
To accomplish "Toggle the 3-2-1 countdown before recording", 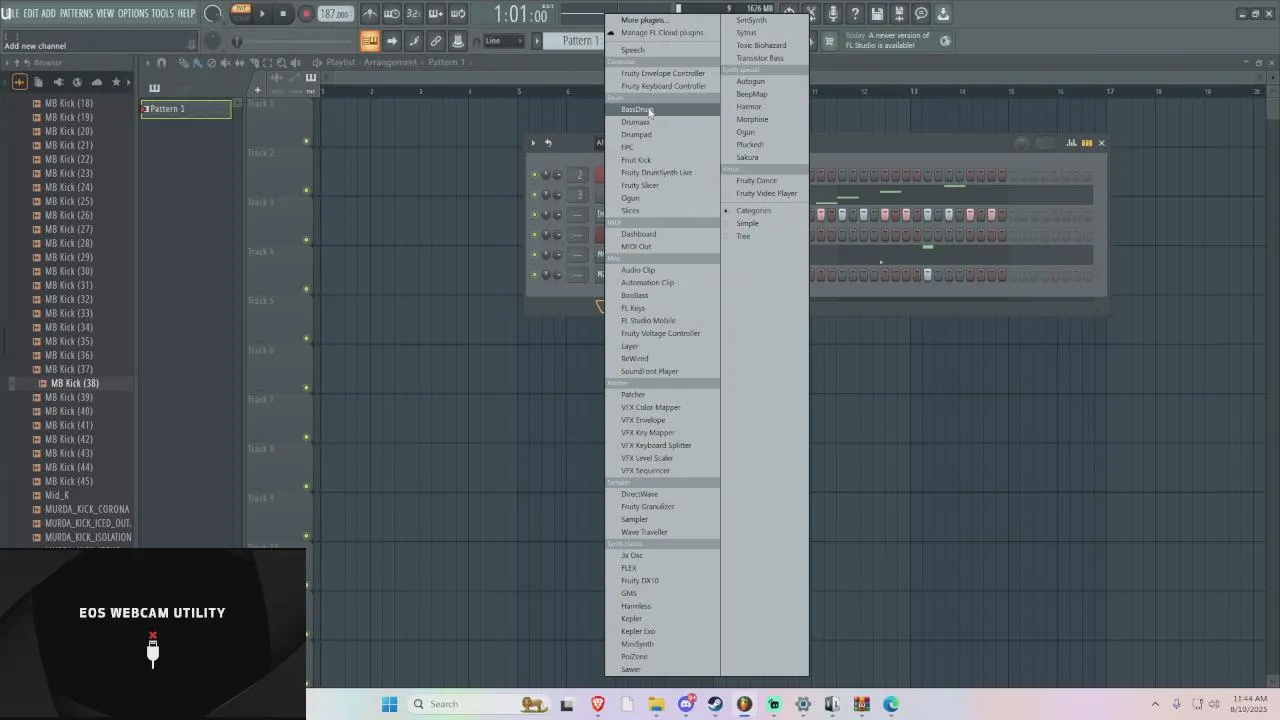I will click(x=414, y=14).
